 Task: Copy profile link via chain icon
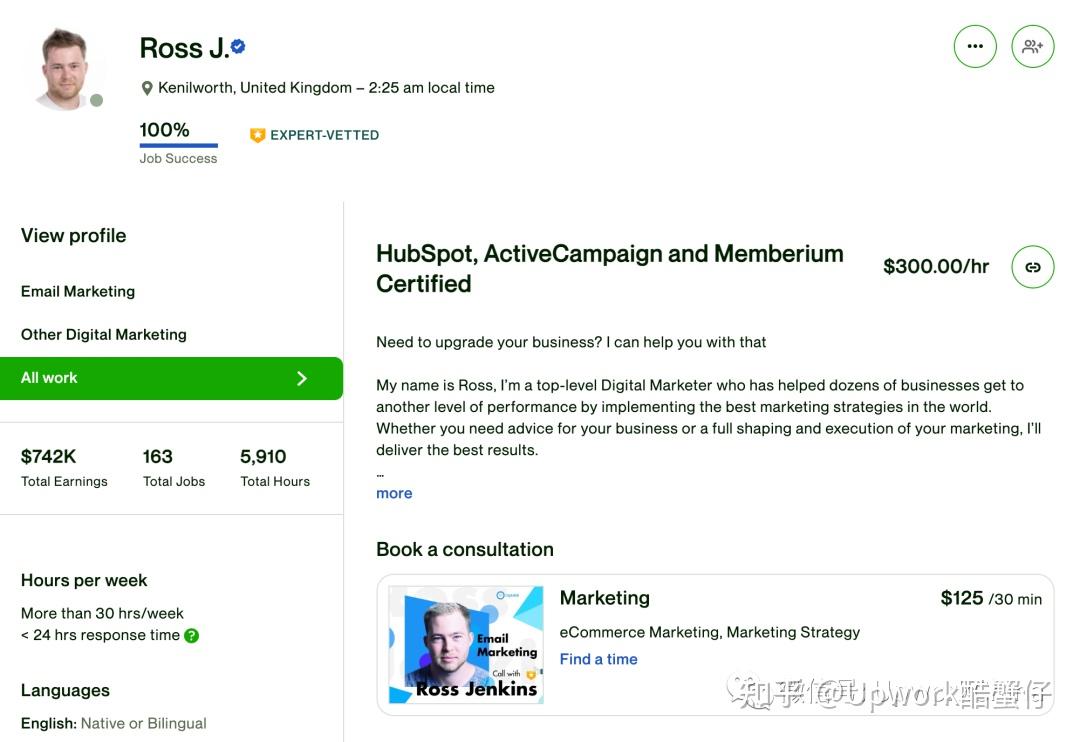1033,267
